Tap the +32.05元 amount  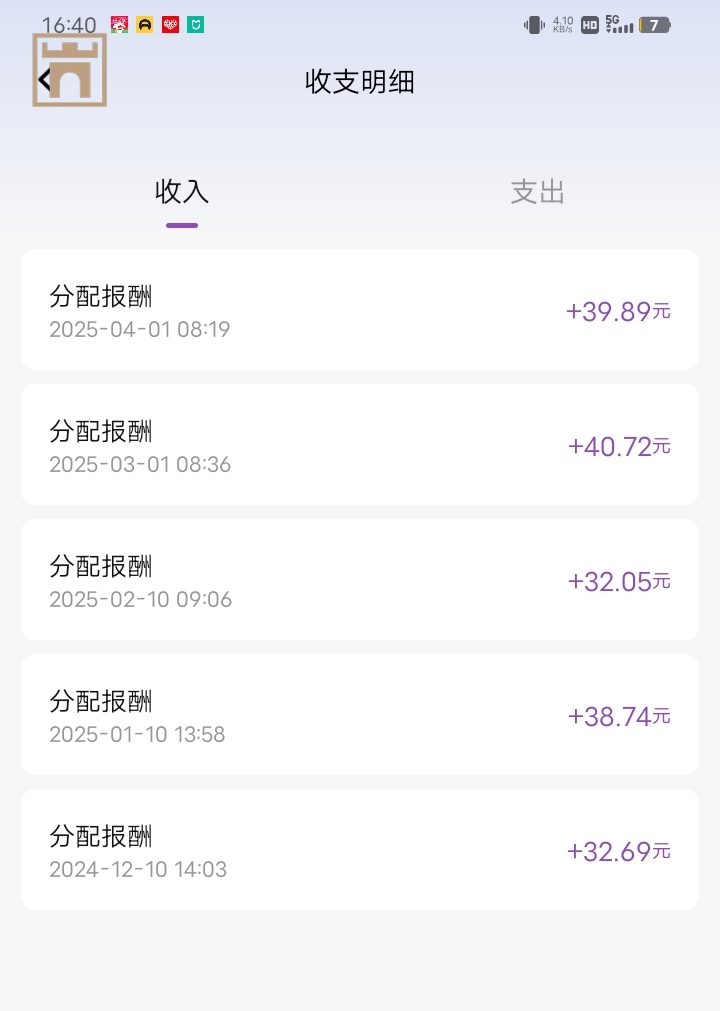tap(618, 581)
